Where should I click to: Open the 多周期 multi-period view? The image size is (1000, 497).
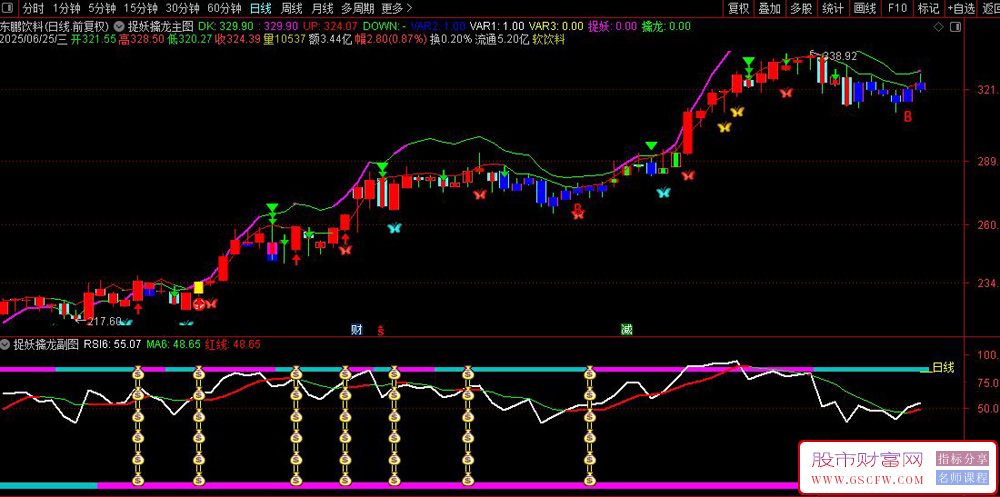click(357, 8)
